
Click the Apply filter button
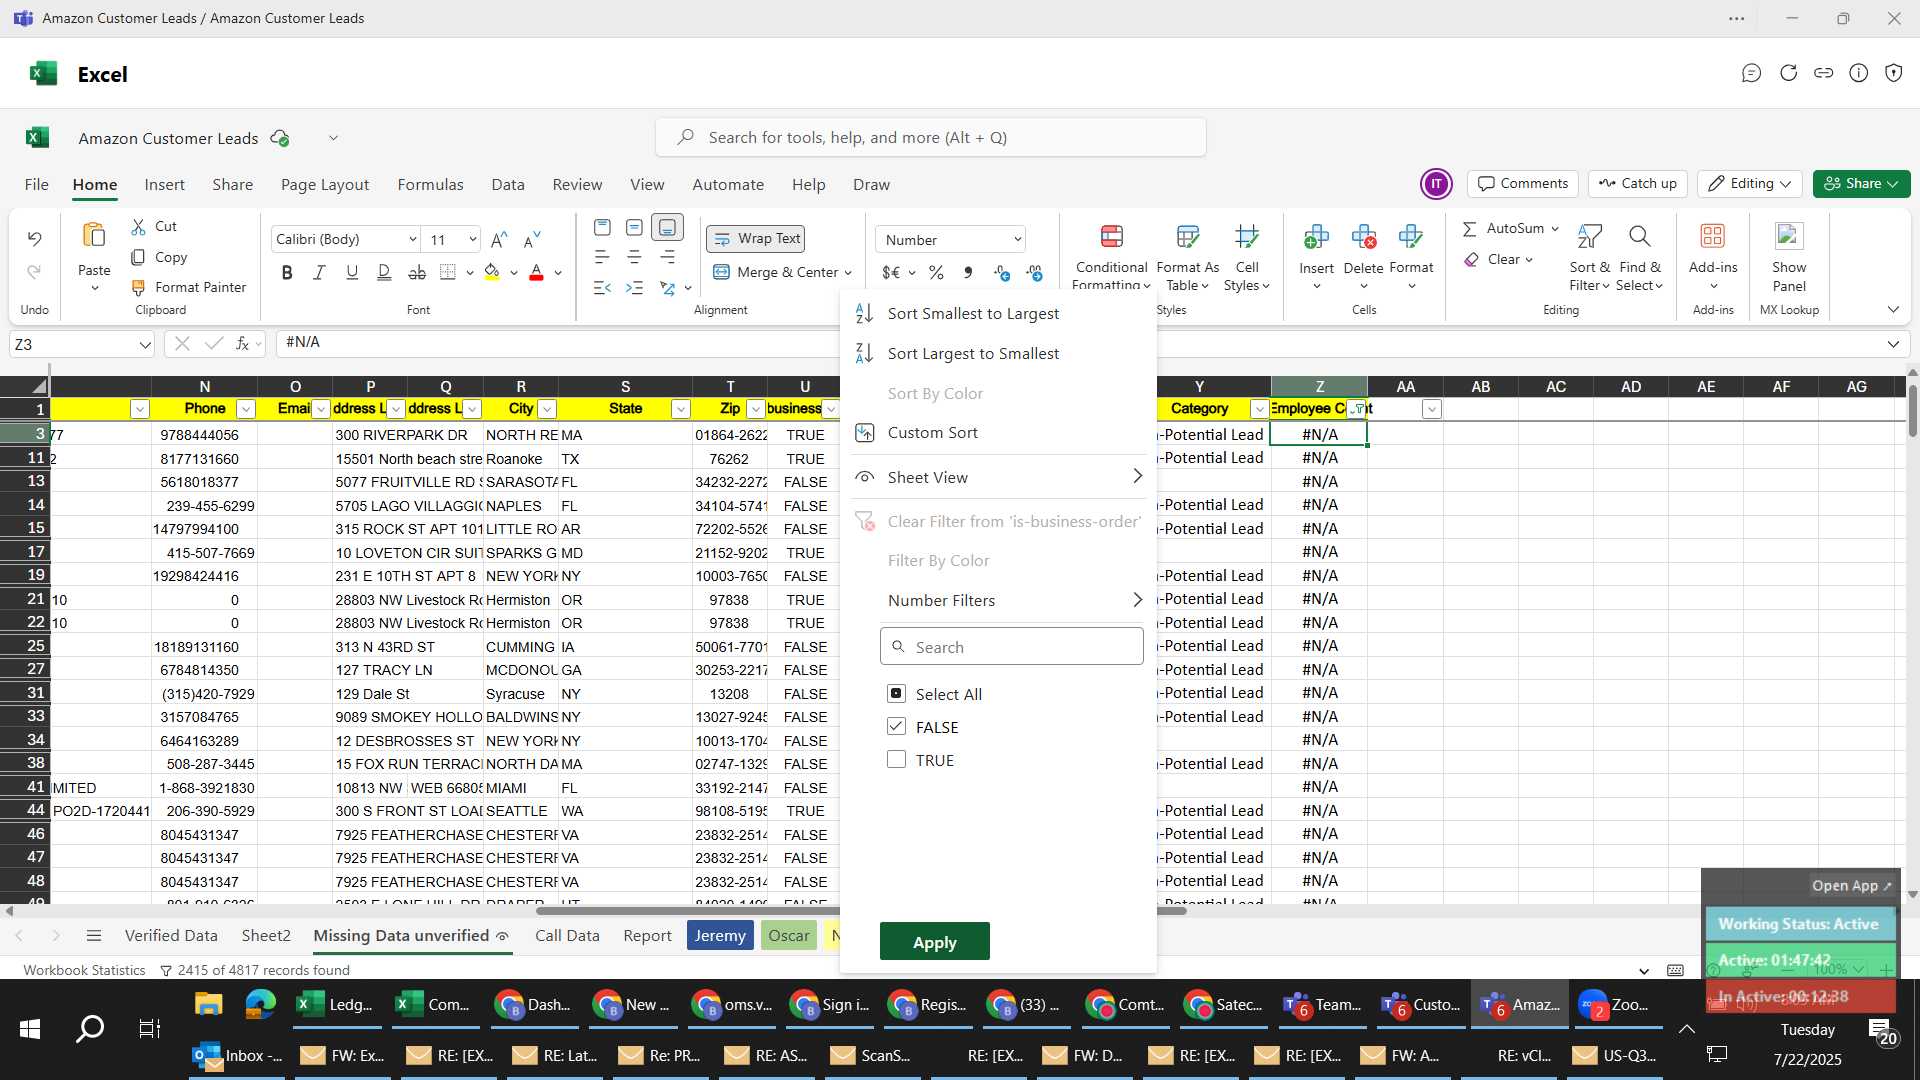pos(934,941)
